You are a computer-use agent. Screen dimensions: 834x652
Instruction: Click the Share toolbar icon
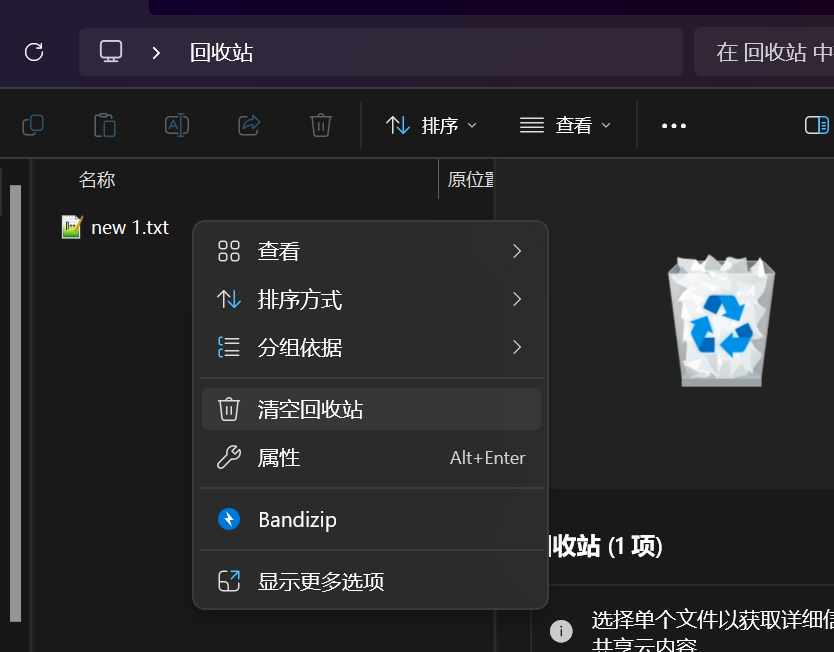(249, 126)
